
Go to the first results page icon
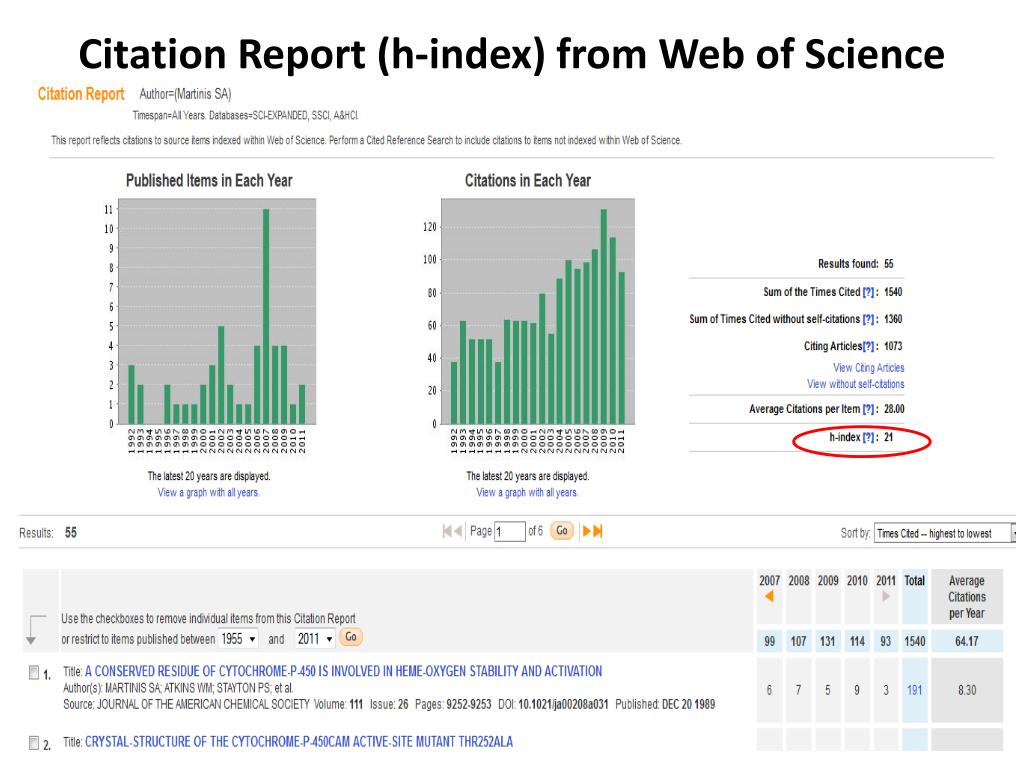(447, 532)
